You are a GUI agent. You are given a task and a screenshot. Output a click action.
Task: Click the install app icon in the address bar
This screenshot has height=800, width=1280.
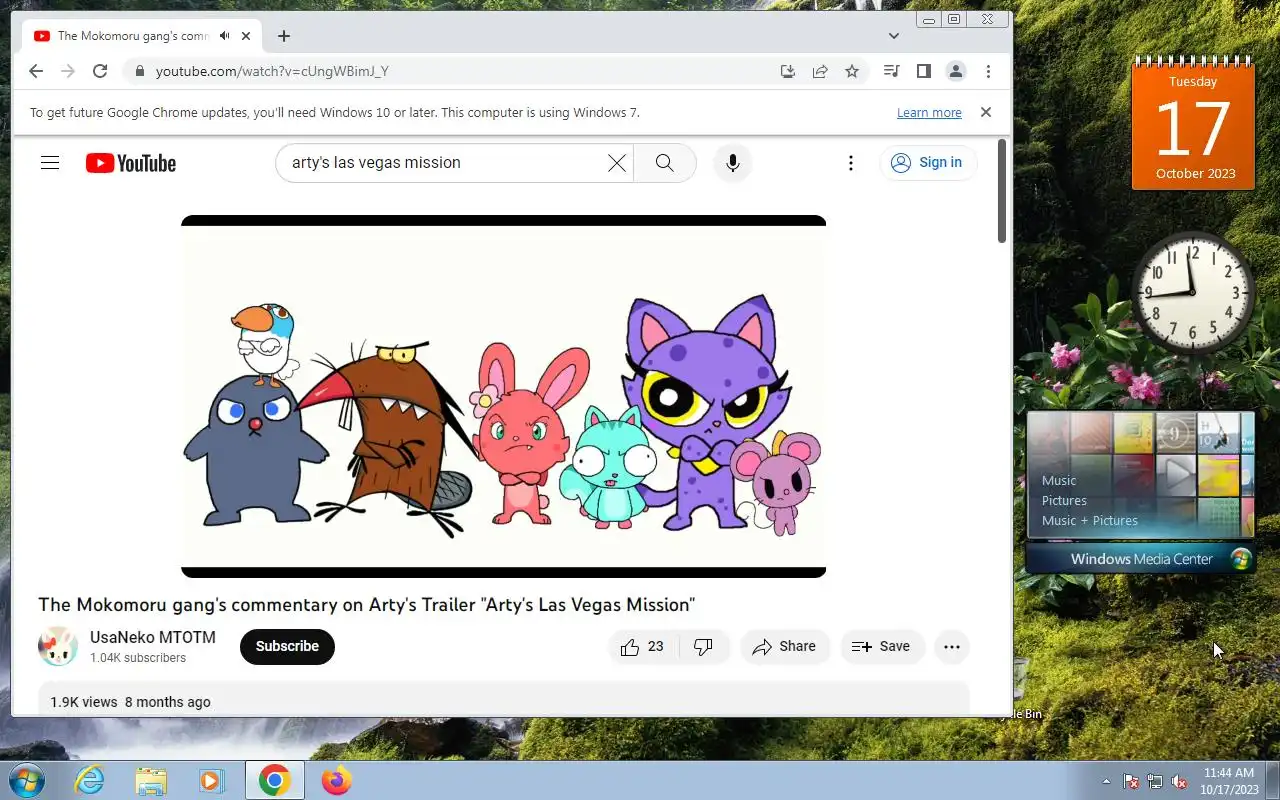point(788,71)
